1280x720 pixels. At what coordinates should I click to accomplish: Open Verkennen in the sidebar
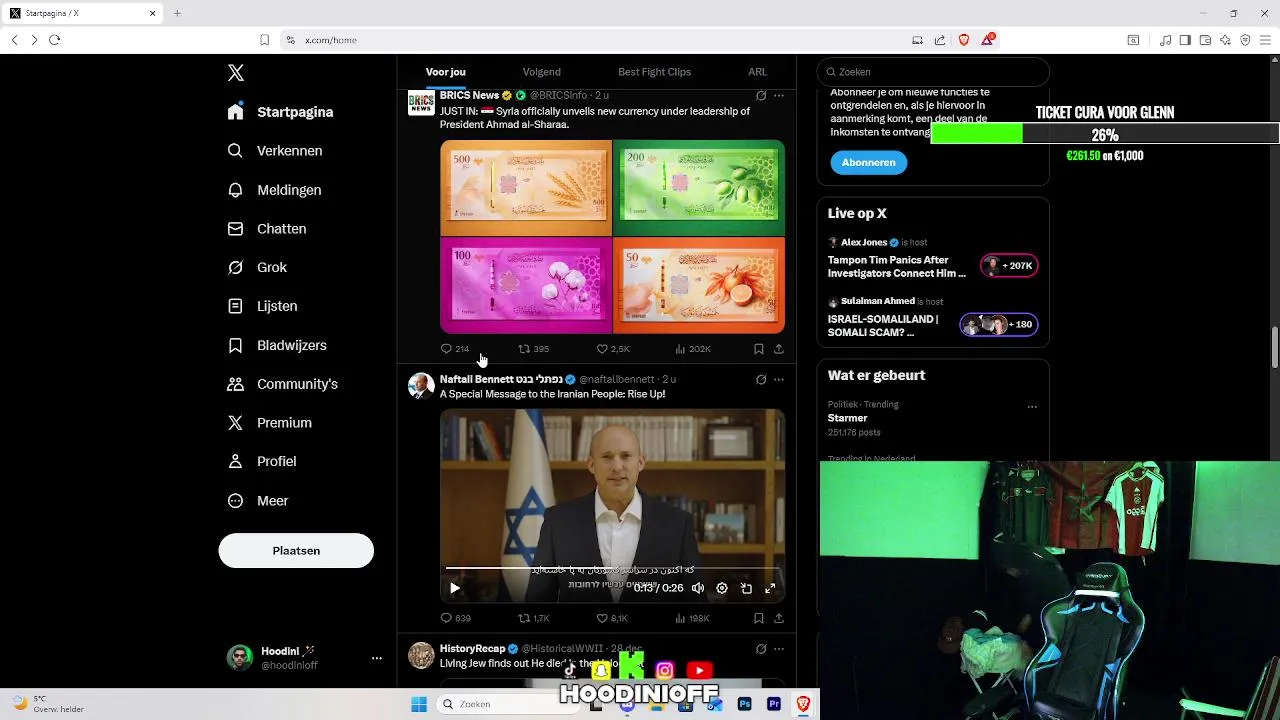point(275,151)
